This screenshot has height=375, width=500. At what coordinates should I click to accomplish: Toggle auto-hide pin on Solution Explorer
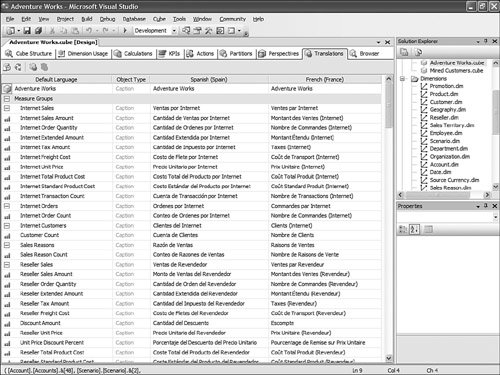(x=486, y=41)
